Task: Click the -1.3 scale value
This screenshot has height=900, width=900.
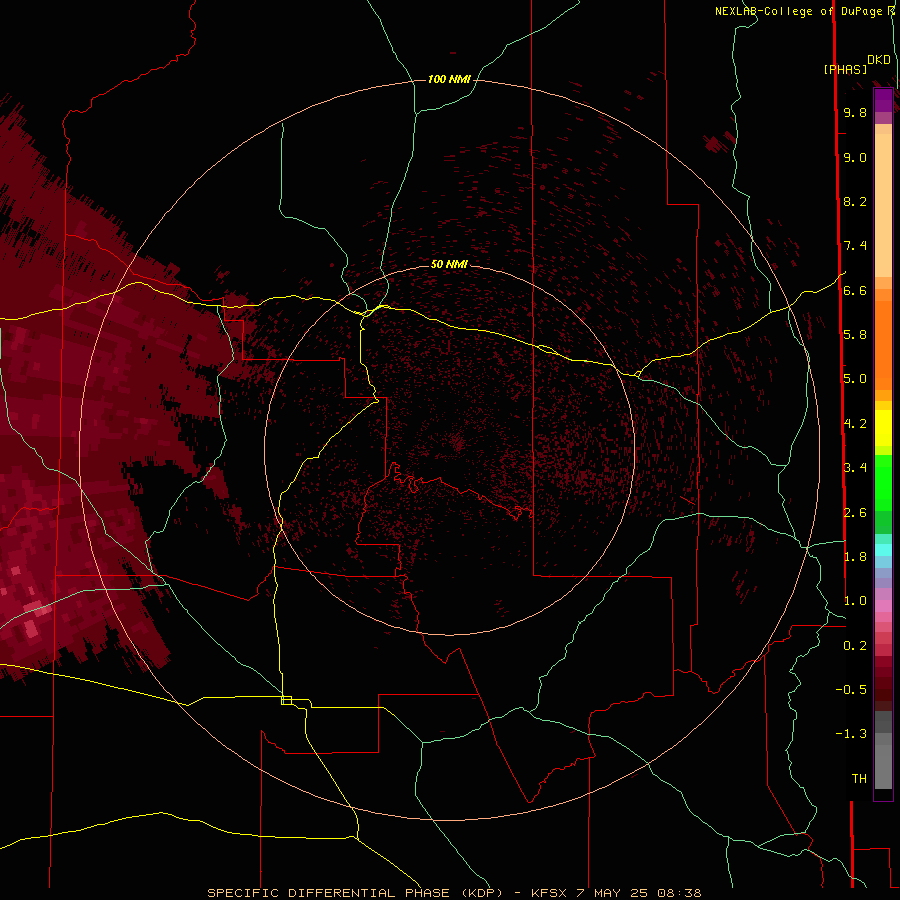Action: pos(851,734)
